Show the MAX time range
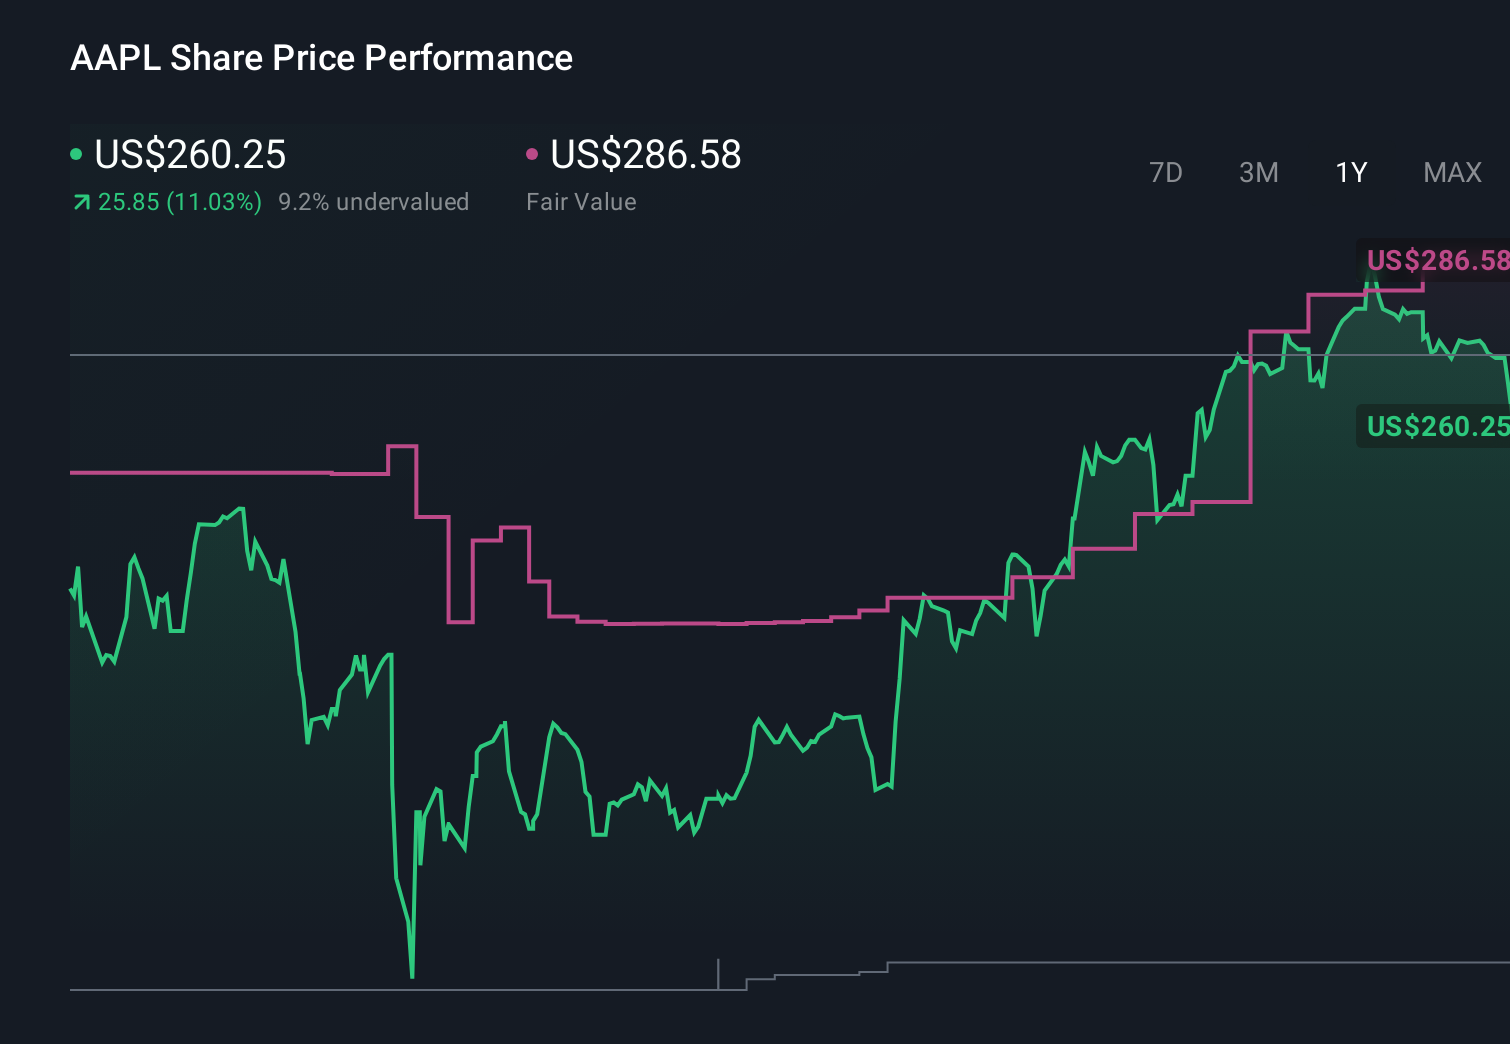 point(1452,173)
